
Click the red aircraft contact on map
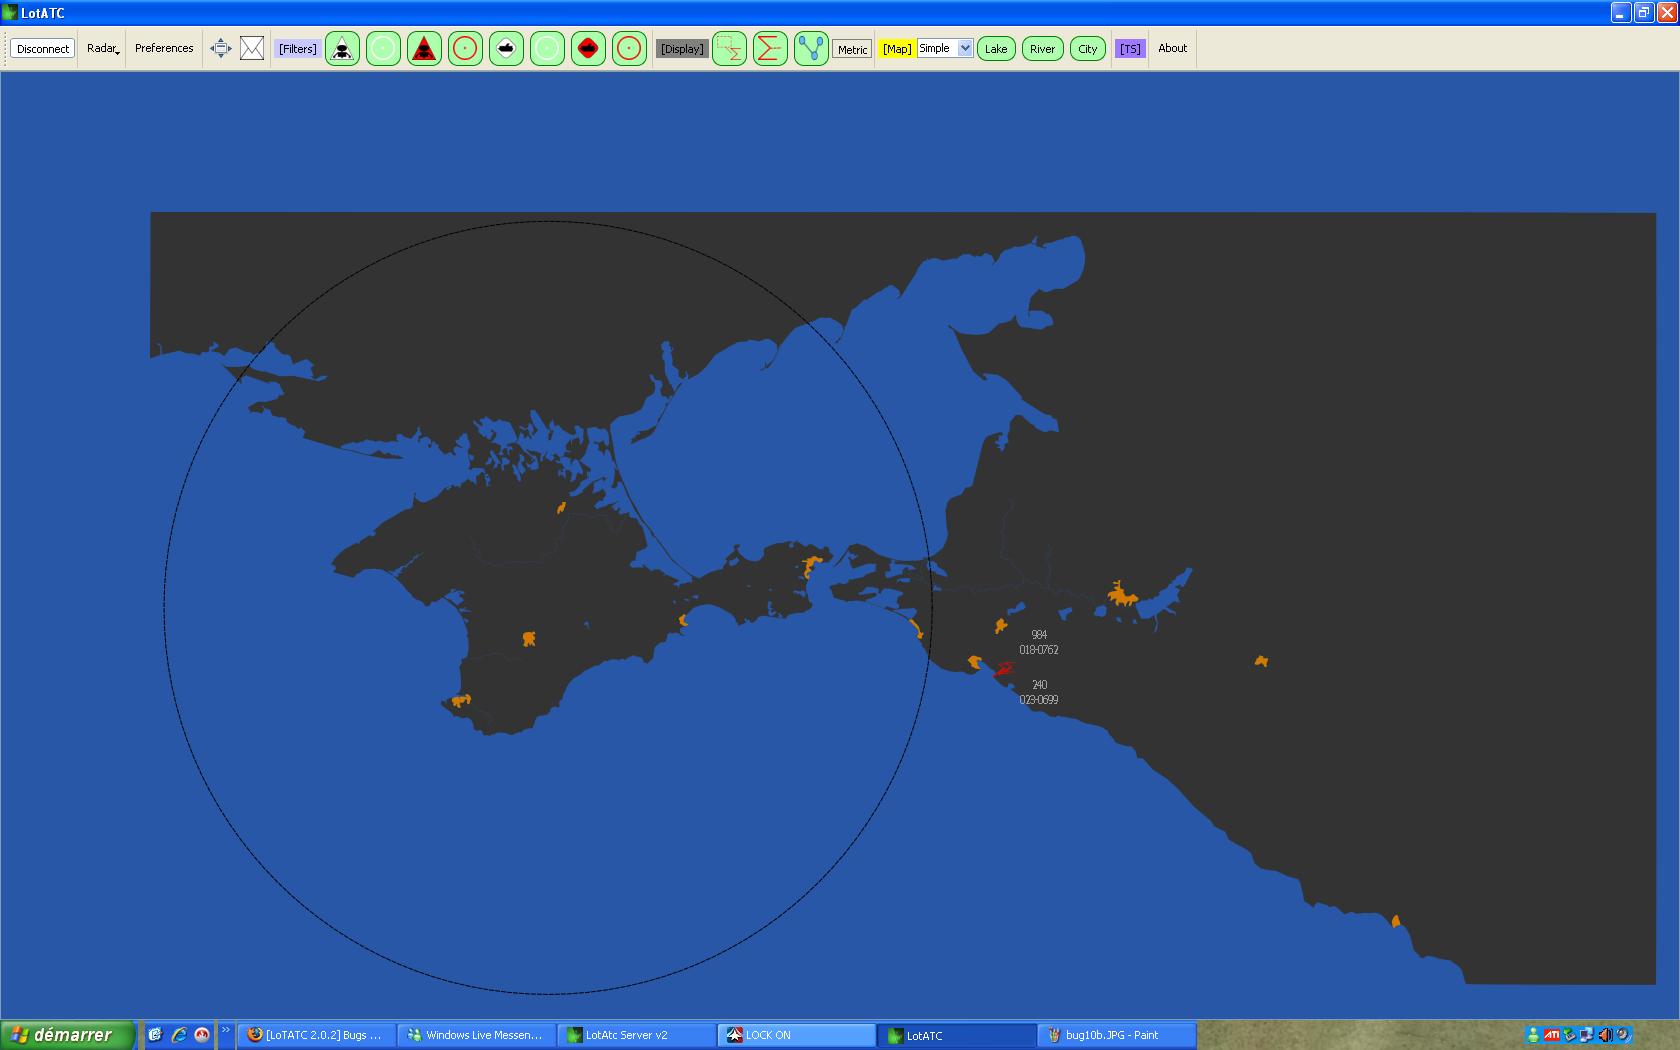1003,669
